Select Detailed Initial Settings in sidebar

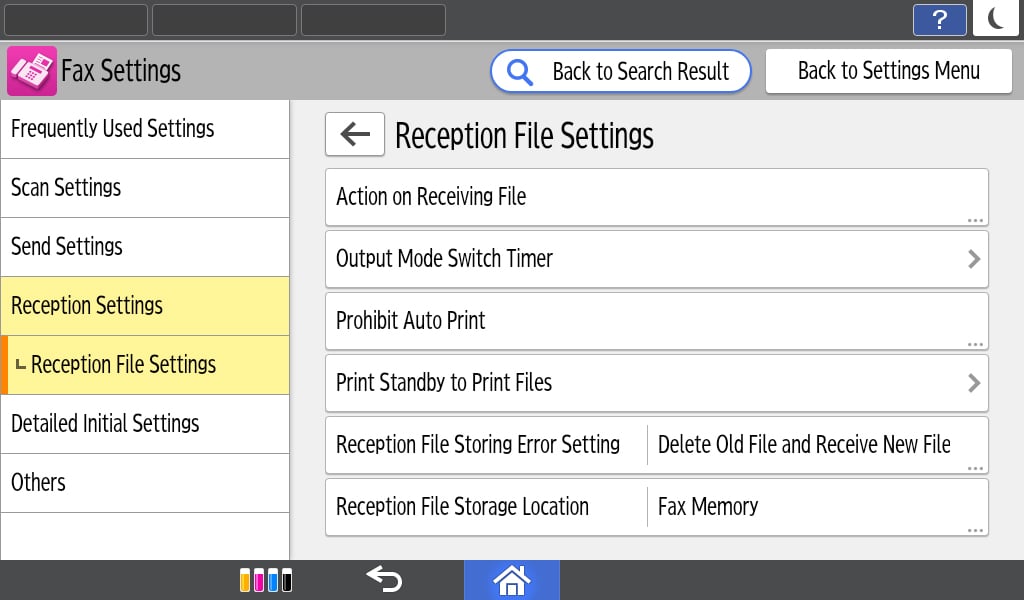(145, 424)
